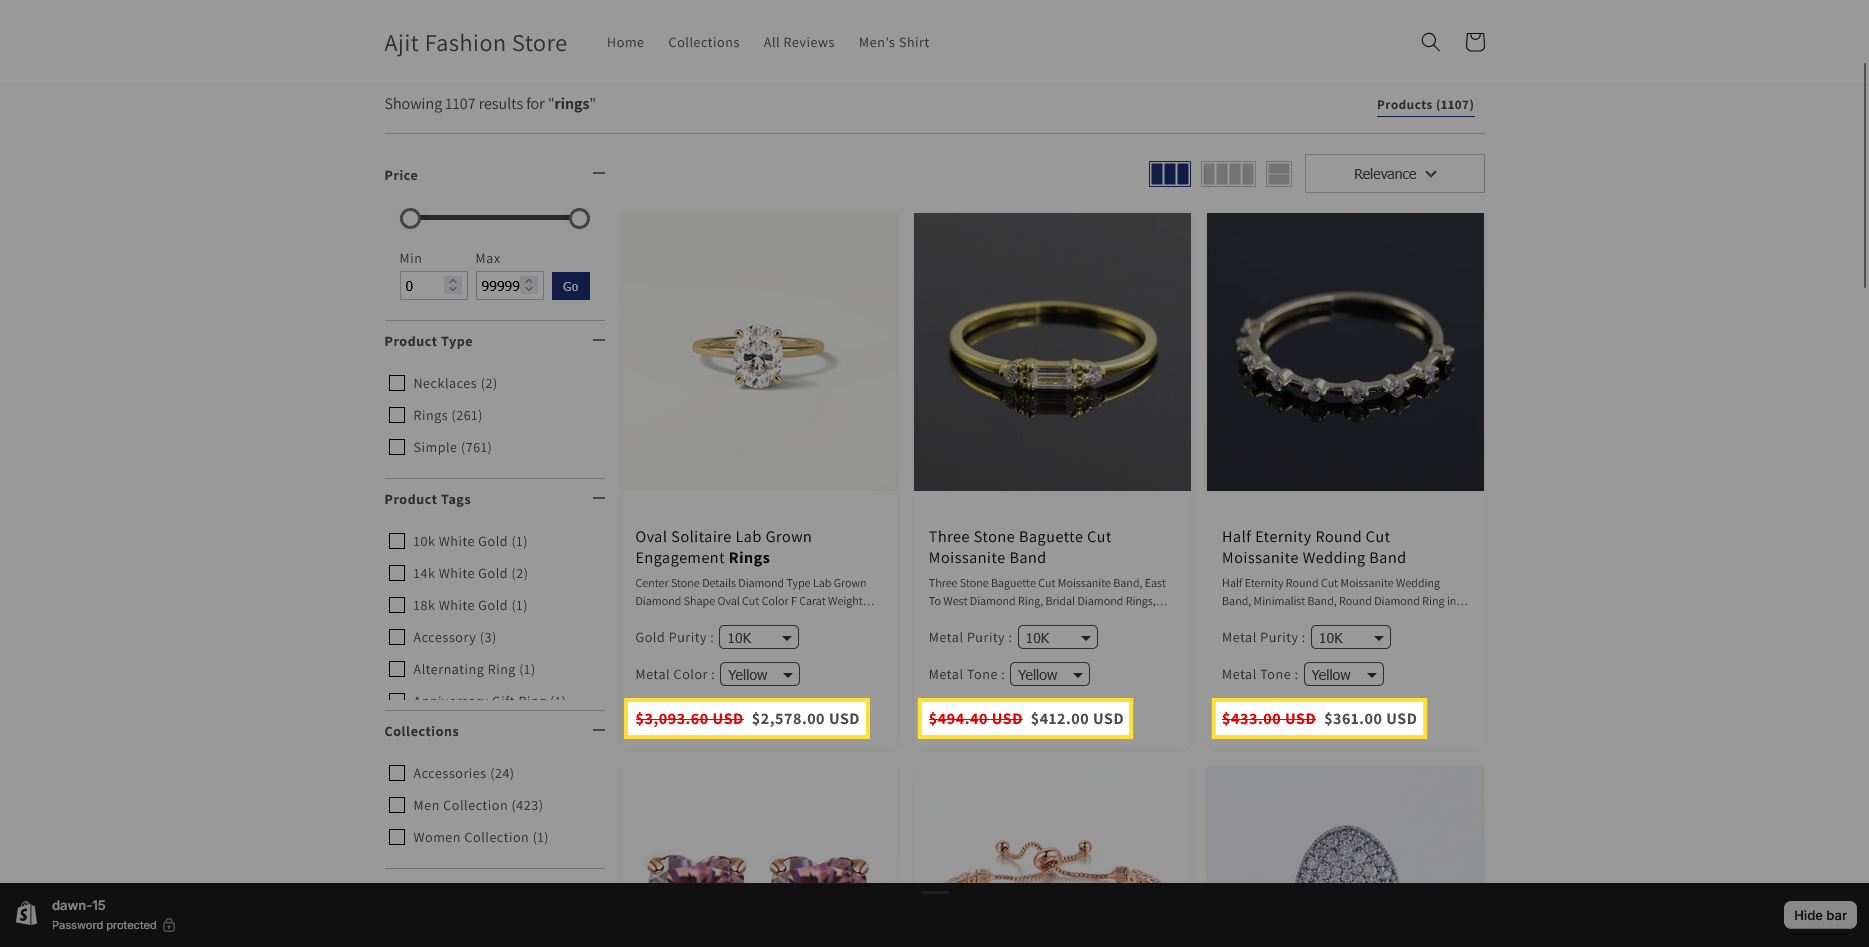The image size is (1869, 947).
Task: Enable the Necklaces (2) filter
Action: 397,383
